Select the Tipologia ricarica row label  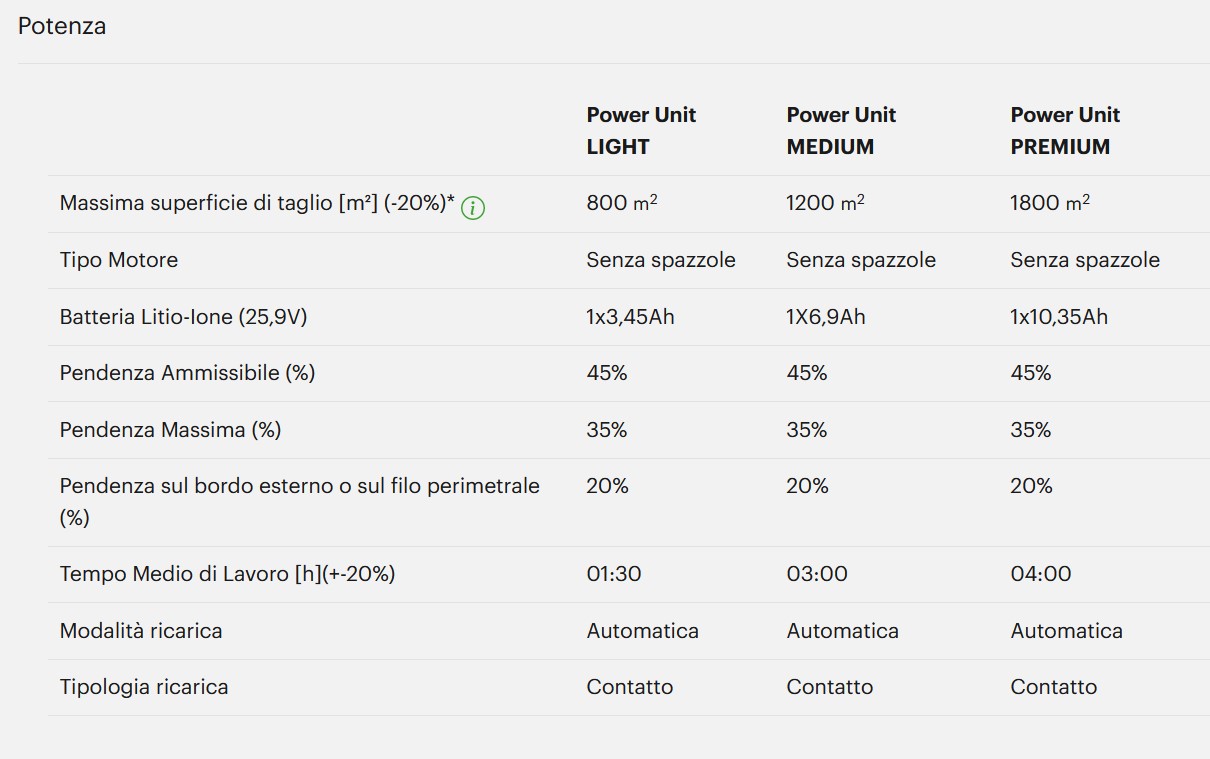144,687
